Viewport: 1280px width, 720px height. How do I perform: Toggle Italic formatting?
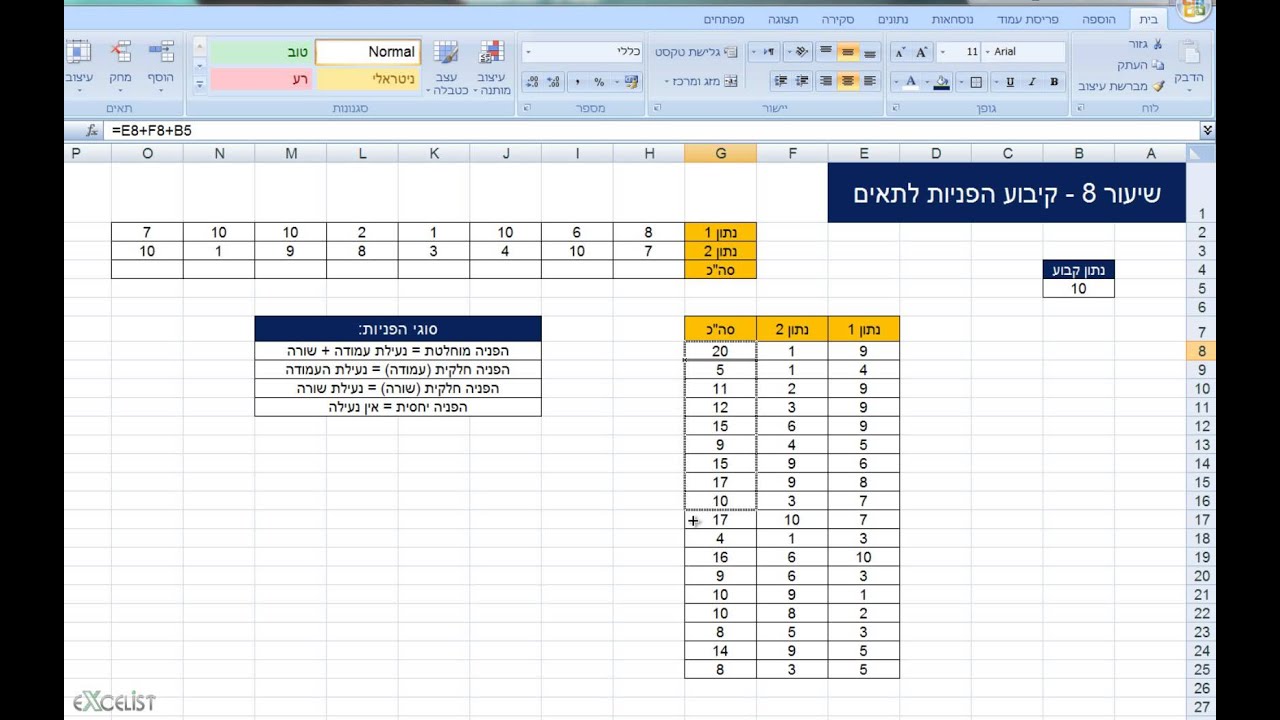(1032, 82)
